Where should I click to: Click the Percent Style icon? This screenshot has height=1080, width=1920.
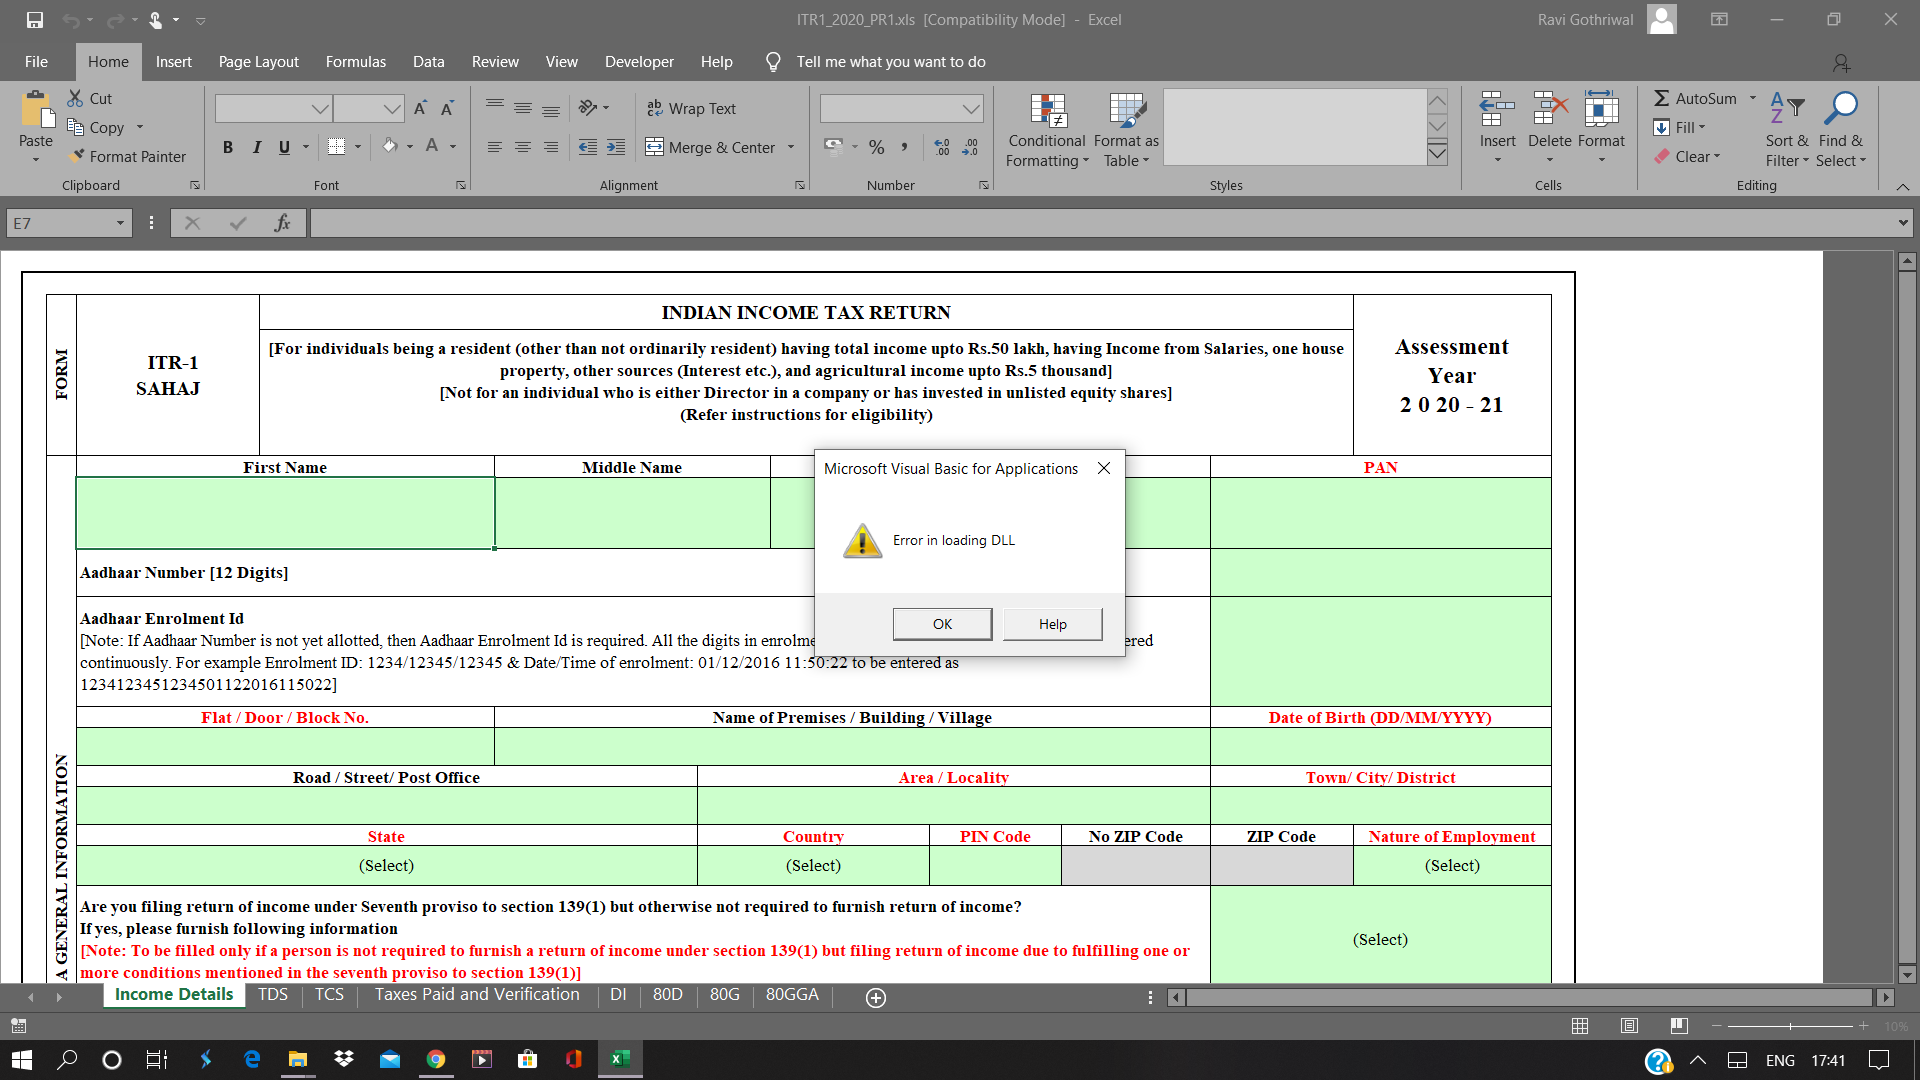(x=876, y=147)
